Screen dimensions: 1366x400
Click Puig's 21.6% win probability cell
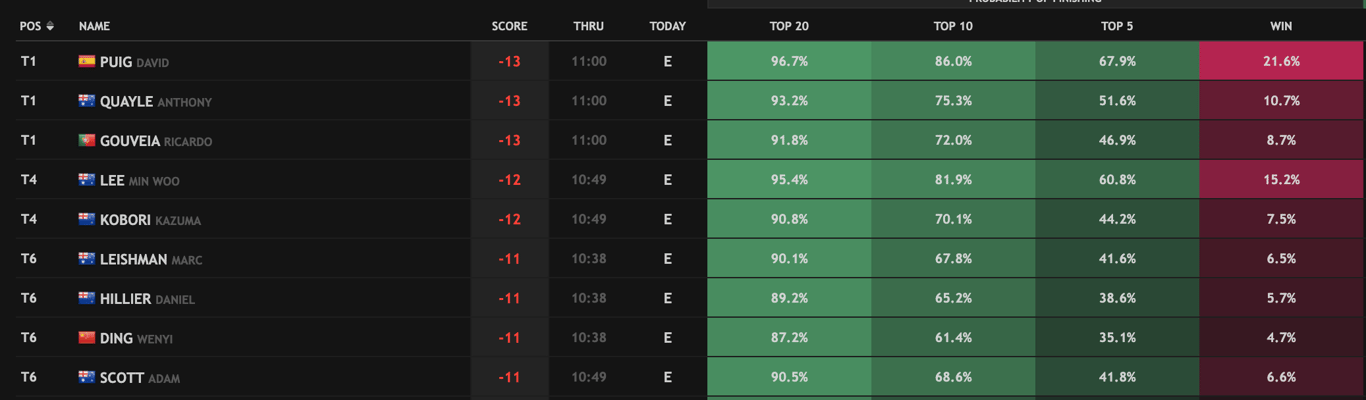(1281, 62)
